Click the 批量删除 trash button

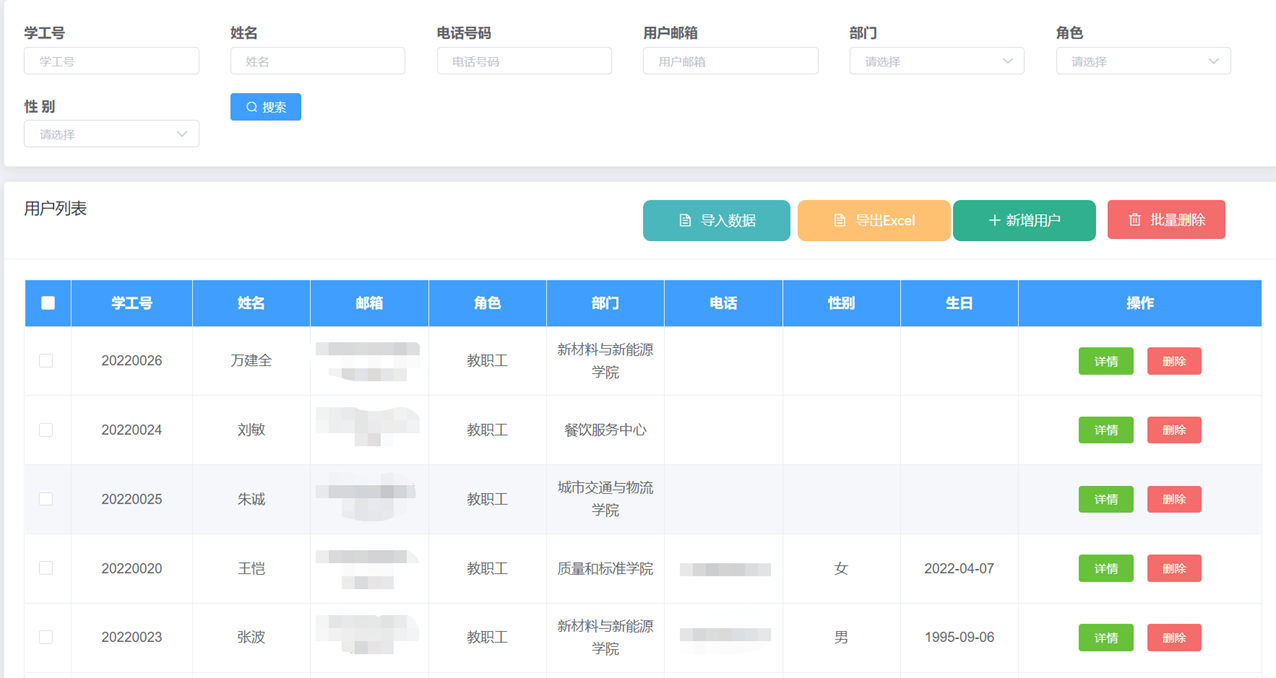pos(1166,221)
